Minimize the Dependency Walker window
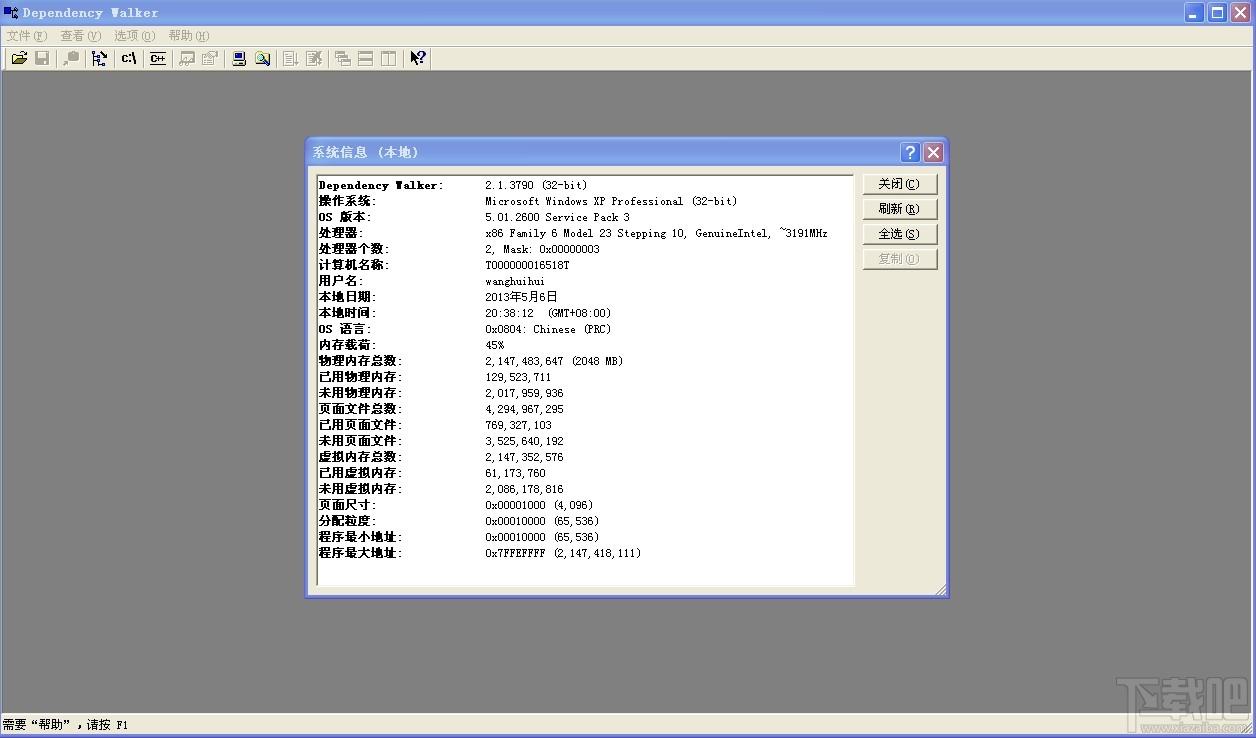The width and height of the screenshot is (1256, 738). point(1195,12)
